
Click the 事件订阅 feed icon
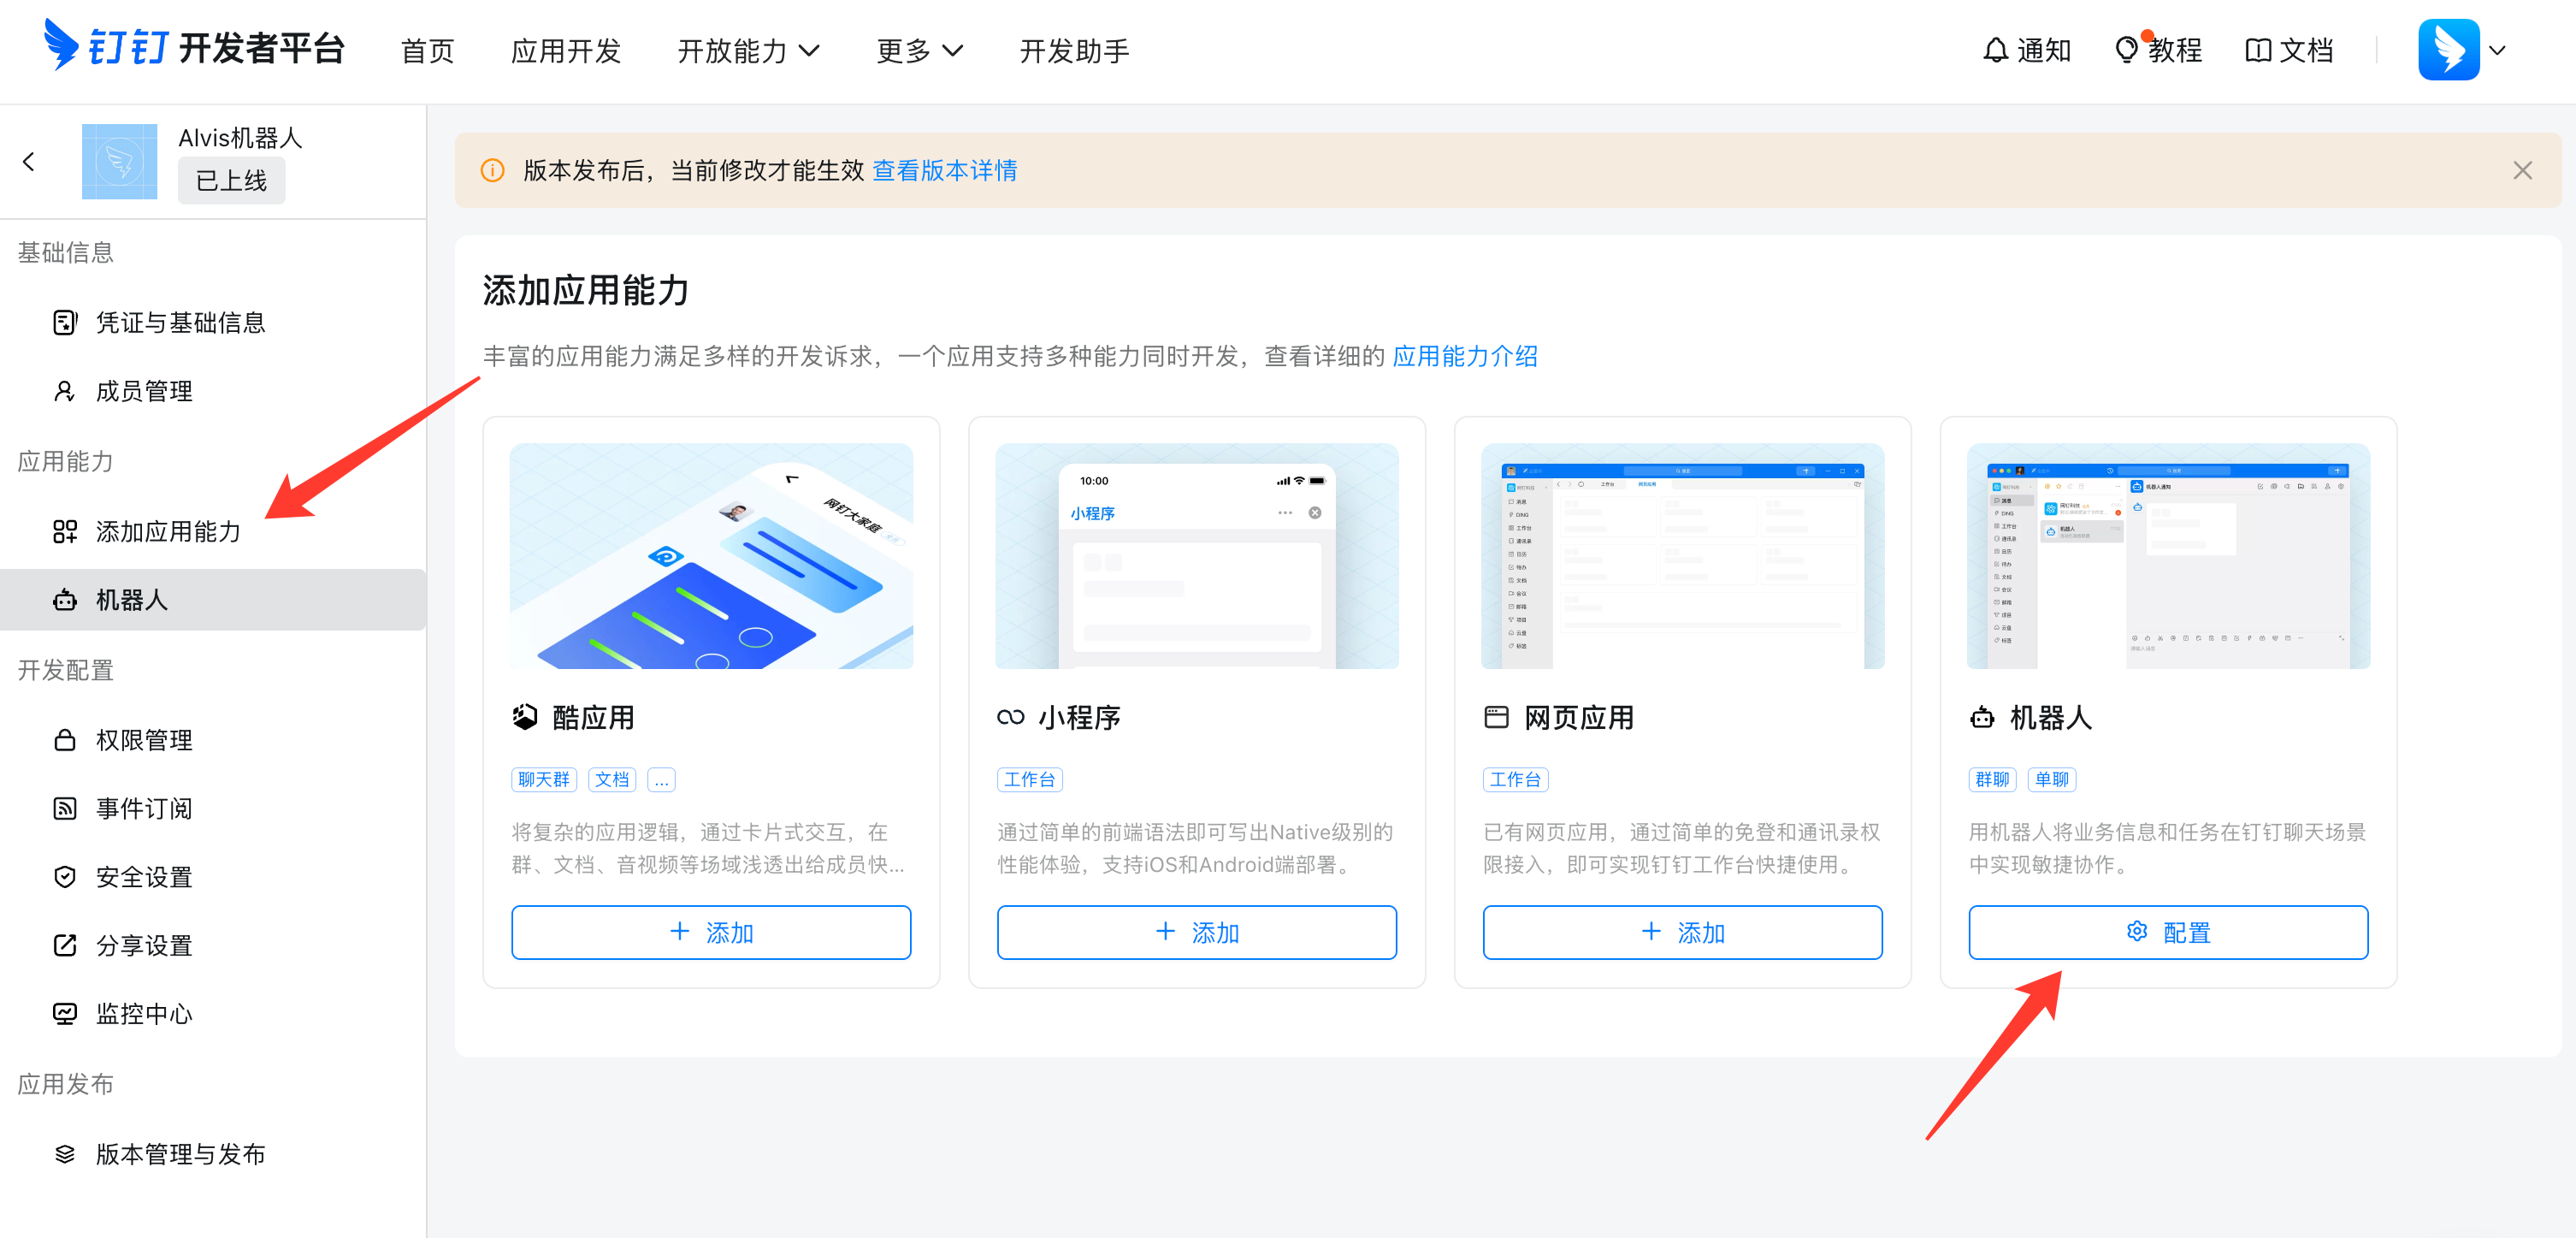(x=65, y=808)
